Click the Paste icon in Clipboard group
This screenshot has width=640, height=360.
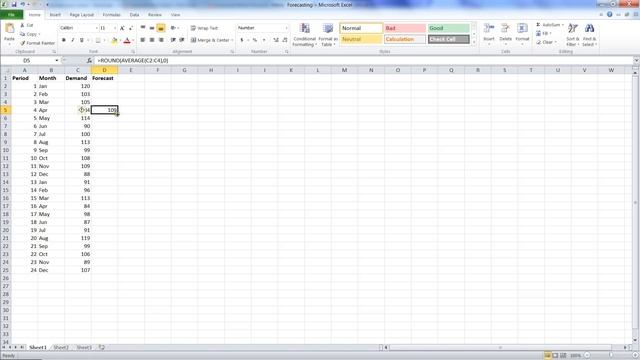tap(9, 29)
